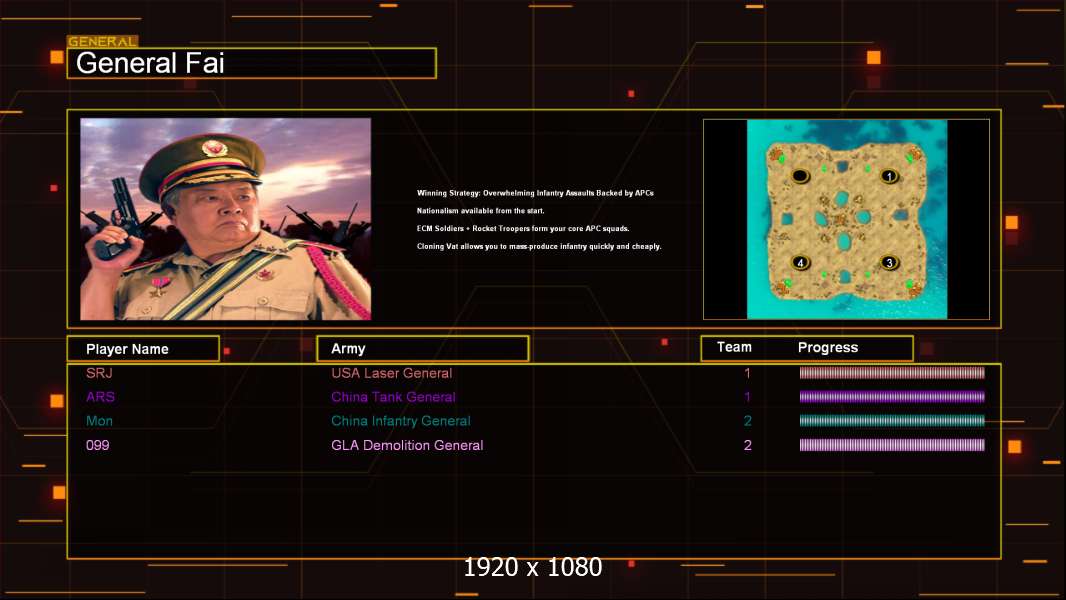Click start position 4 on the minimap
The image size is (1066, 600).
[x=800, y=262]
